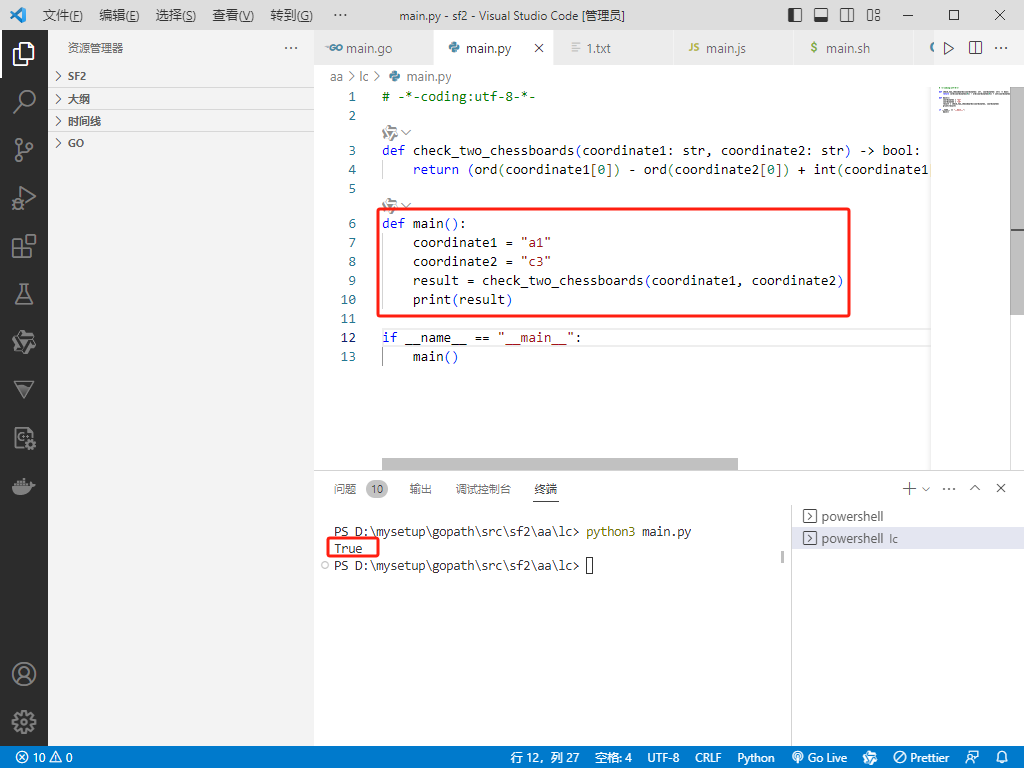Toggle primary sidebar layout icon
The width and height of the screenshot is (1024, 768).
[x=795, y=15]
